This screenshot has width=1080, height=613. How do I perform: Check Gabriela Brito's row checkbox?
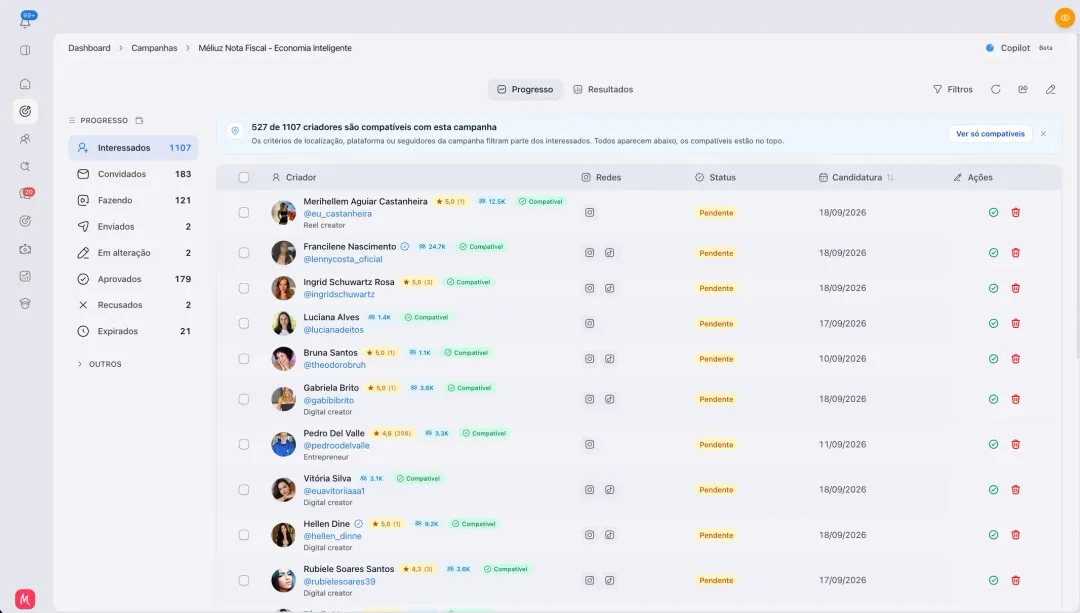(x=244, y=399)
